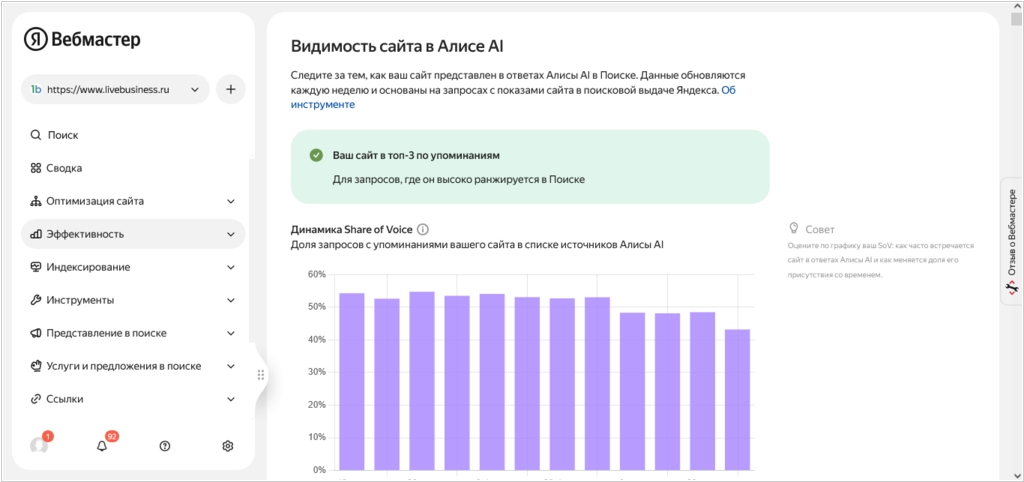This screenshot has width=1024, height=482.
Task: Open settings gear icon
Action: pyautogui.click(x=228, y=445)
